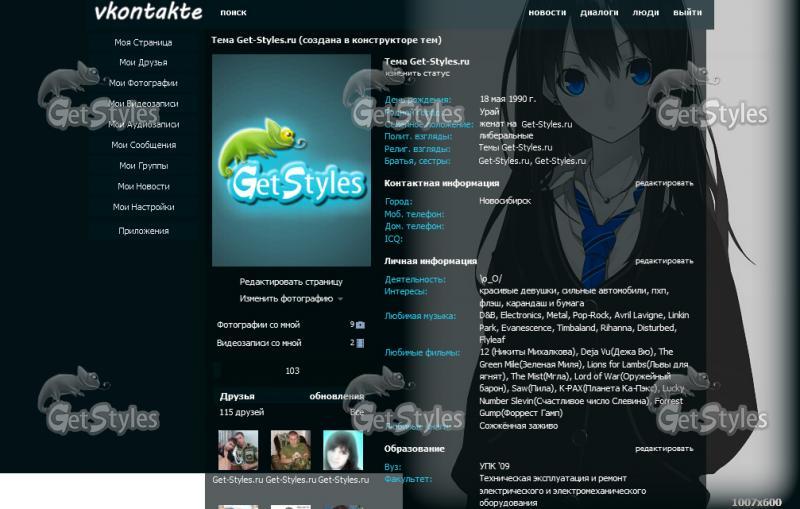Open Мои Сообщения from the sidebar

click(143, 145)
